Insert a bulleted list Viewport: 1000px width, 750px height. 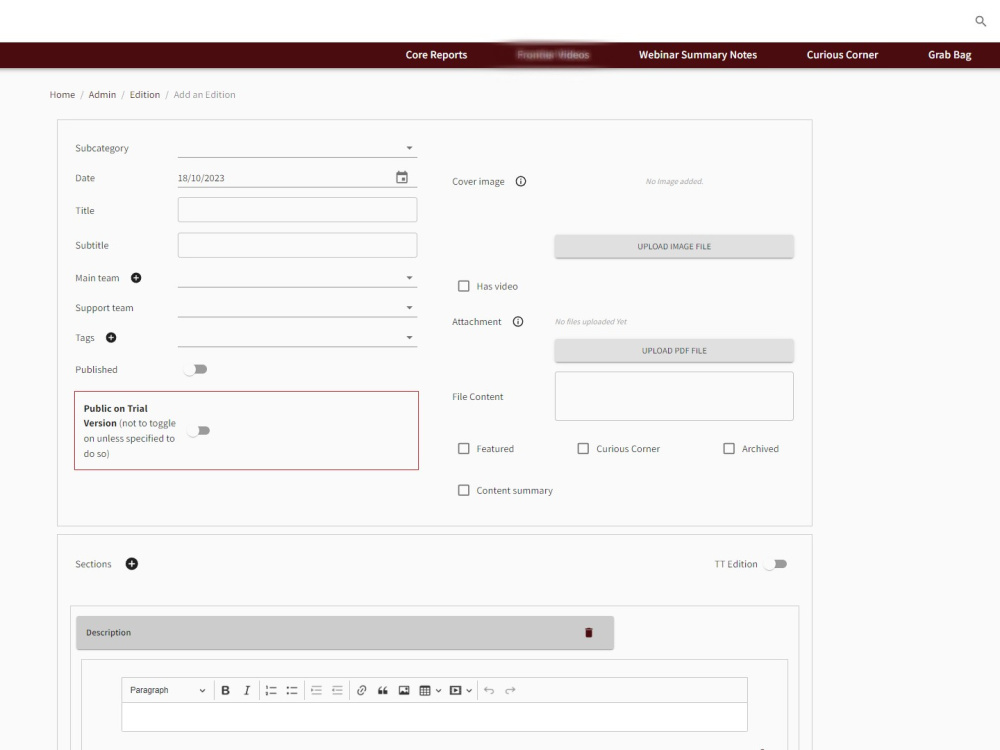point(292,690)
